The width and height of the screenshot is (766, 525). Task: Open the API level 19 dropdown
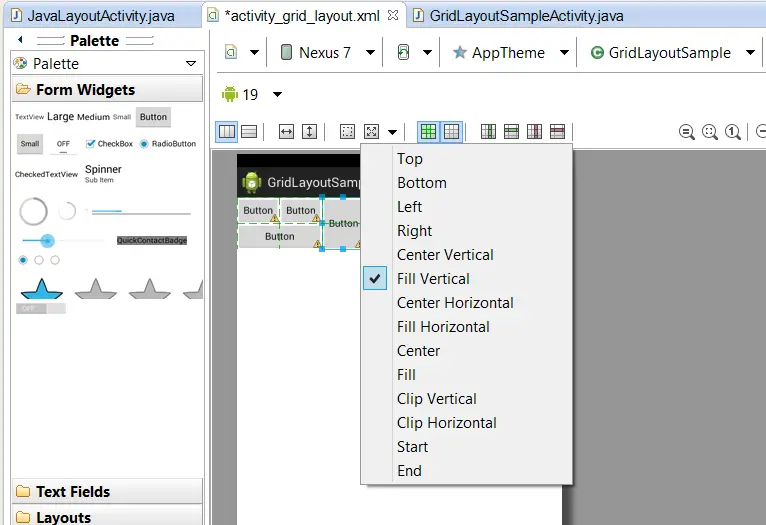pos(277,94)
